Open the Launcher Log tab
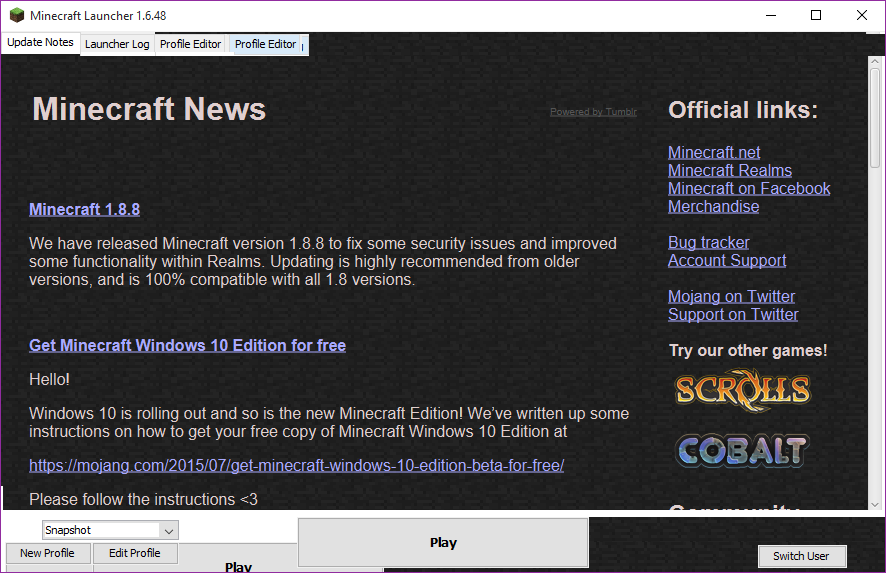The height and width of the screenshot is (573, 886). [x=117, y=44]
